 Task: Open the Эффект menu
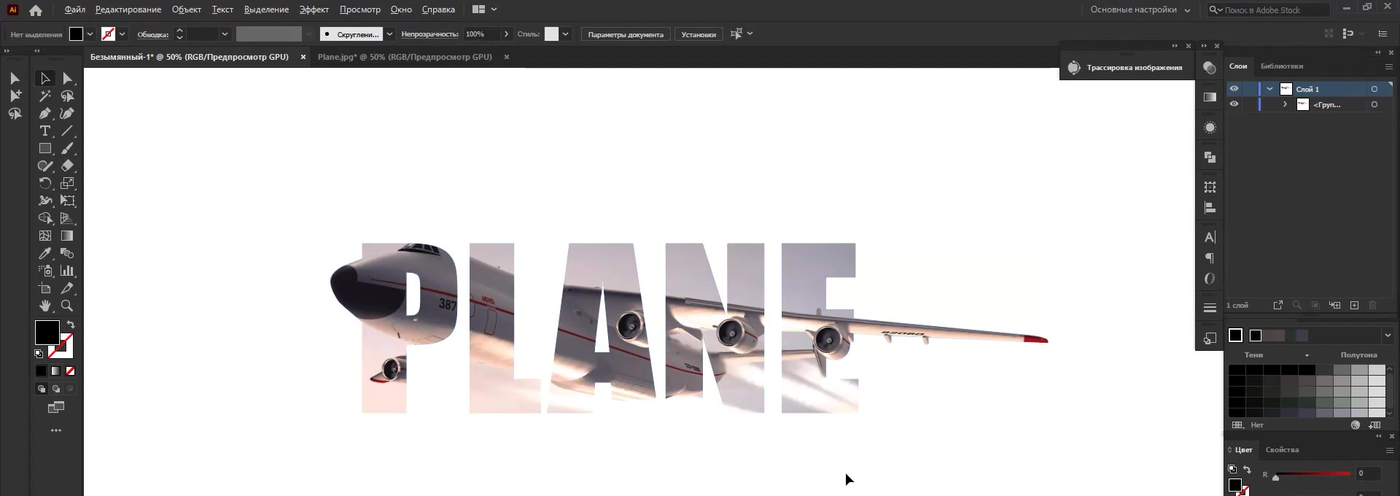tap(314, 10)
